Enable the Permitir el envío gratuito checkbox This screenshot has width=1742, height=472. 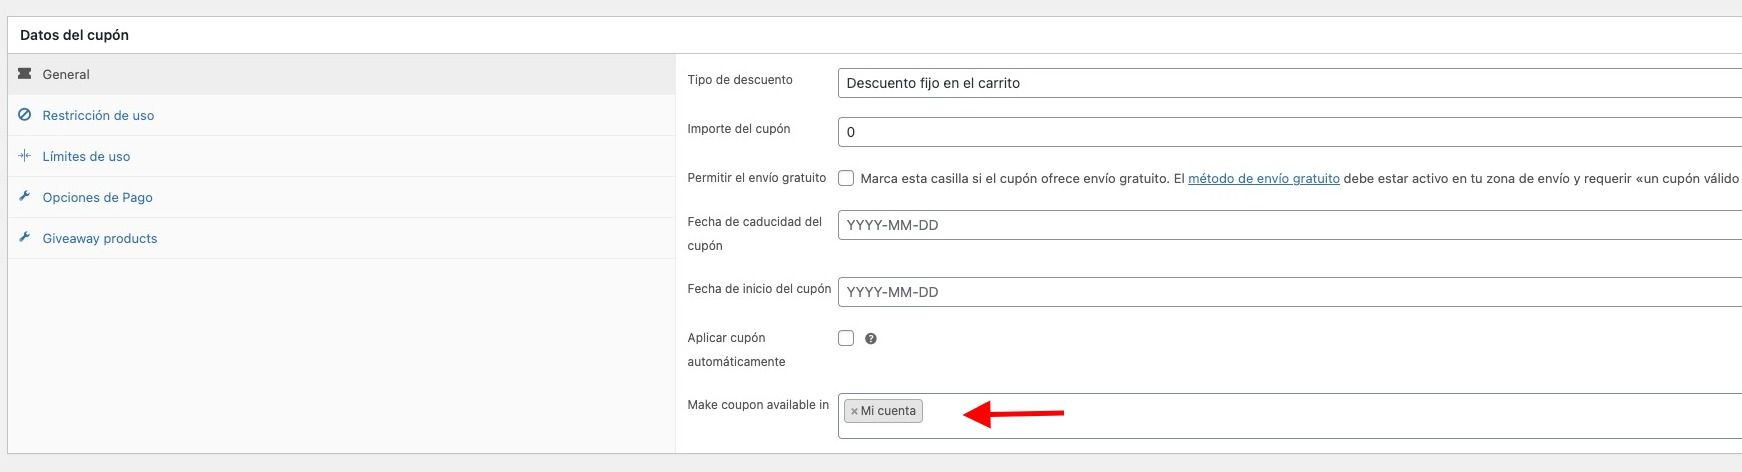pyautogui.click(x=846, y=178)
